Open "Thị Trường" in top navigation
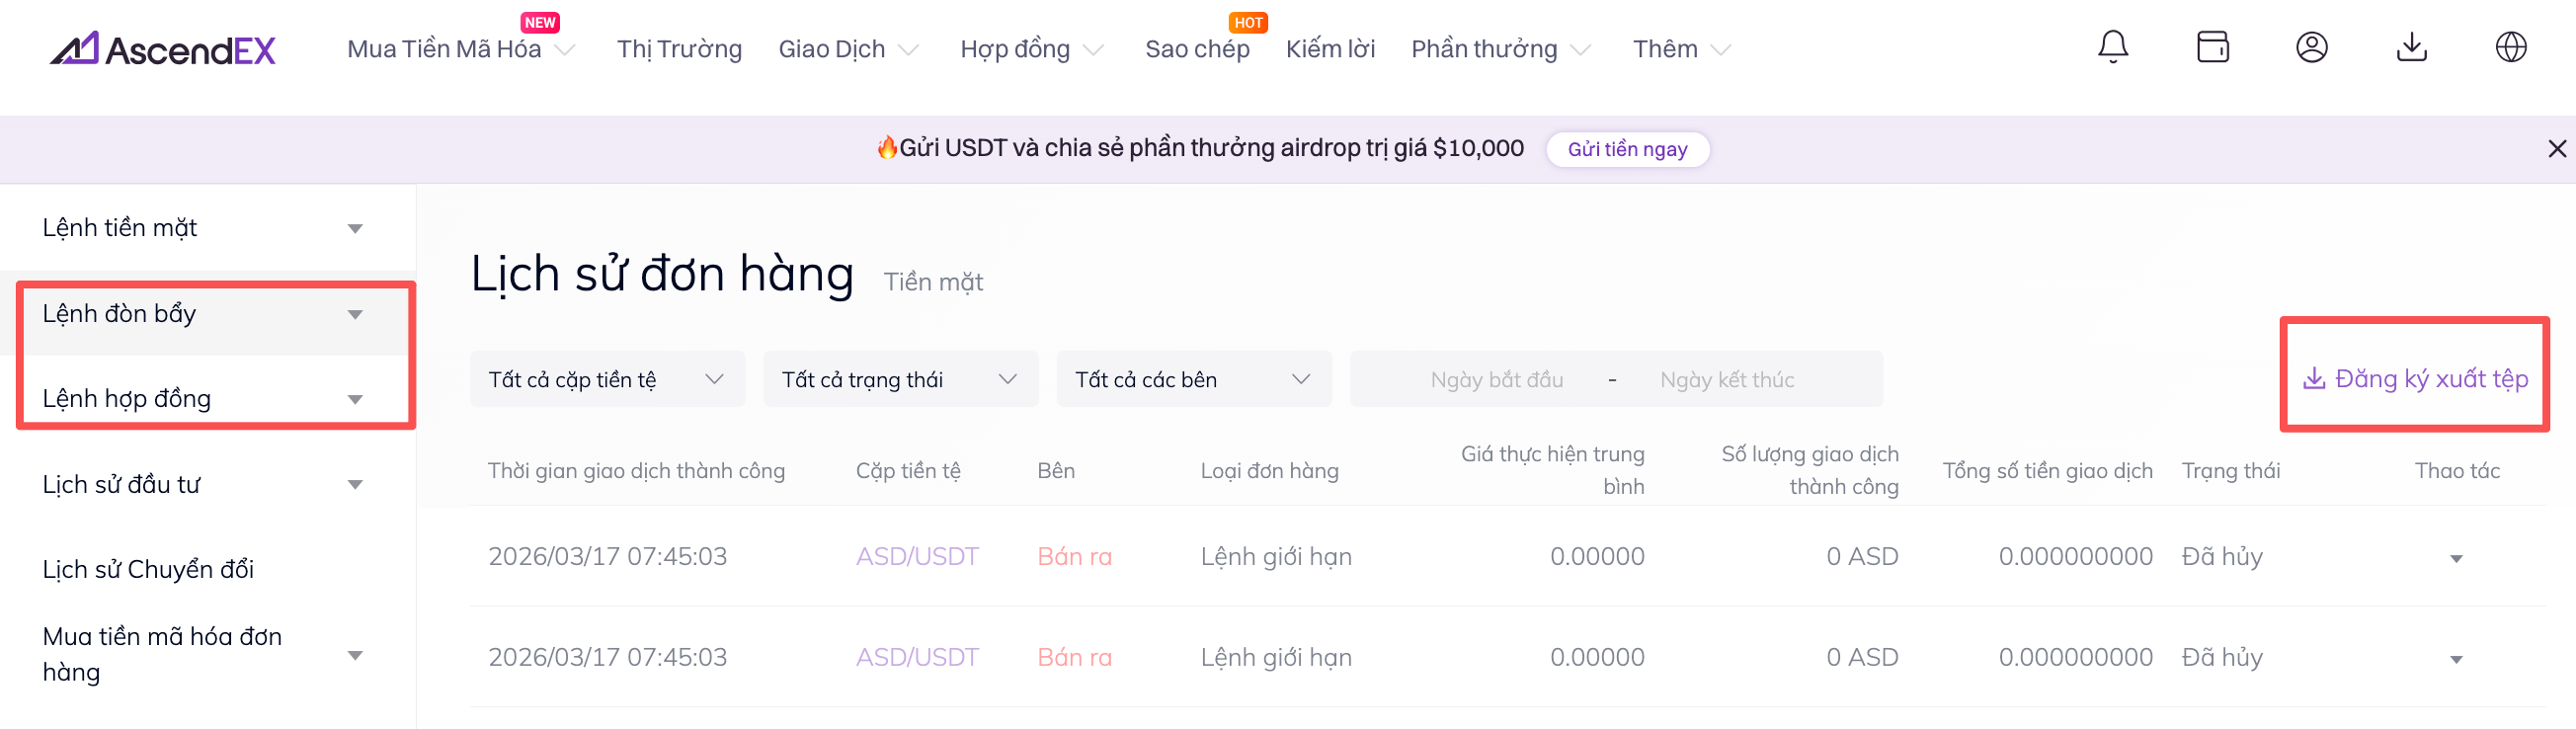 [679, 49]
